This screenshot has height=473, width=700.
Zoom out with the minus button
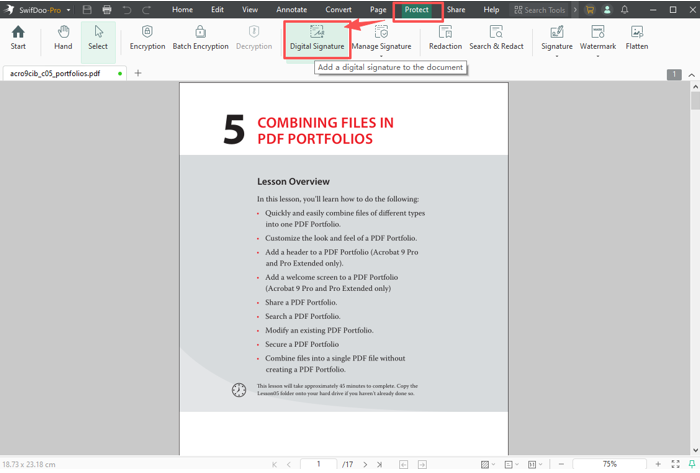coord(561,465)
